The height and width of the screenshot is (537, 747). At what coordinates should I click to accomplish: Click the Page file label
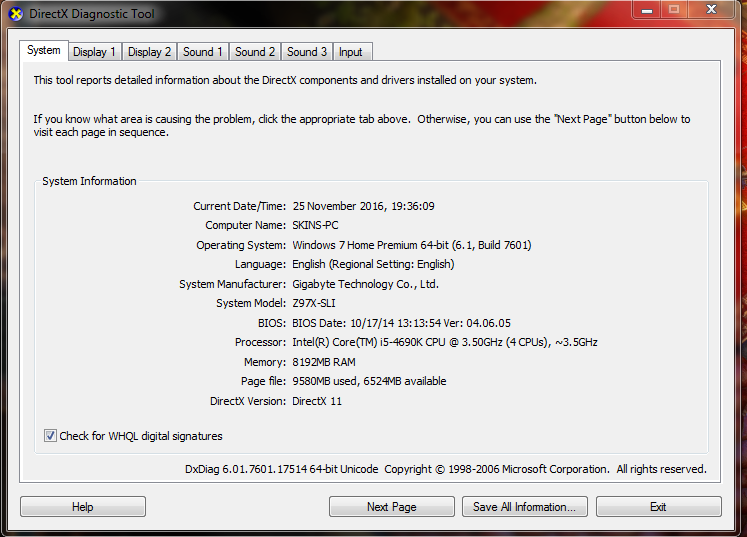(x=263, y=381)
